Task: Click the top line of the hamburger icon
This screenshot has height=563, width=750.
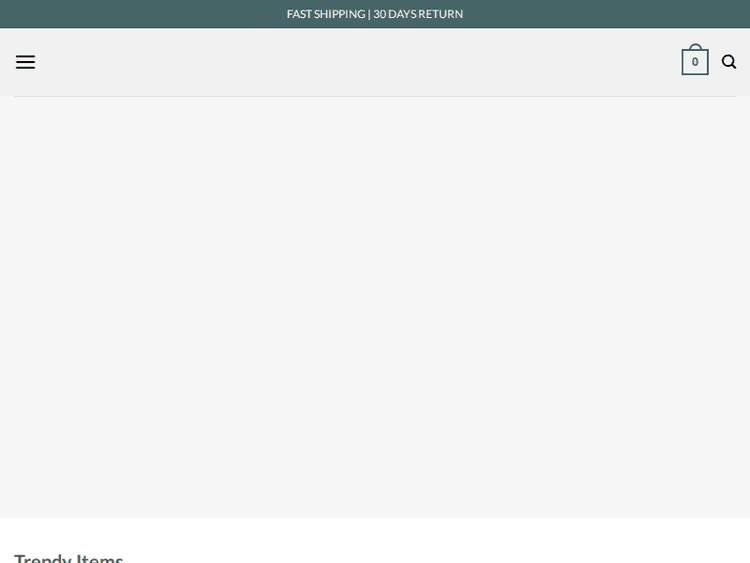Action: pyautogui.click(x=25, y=56)
